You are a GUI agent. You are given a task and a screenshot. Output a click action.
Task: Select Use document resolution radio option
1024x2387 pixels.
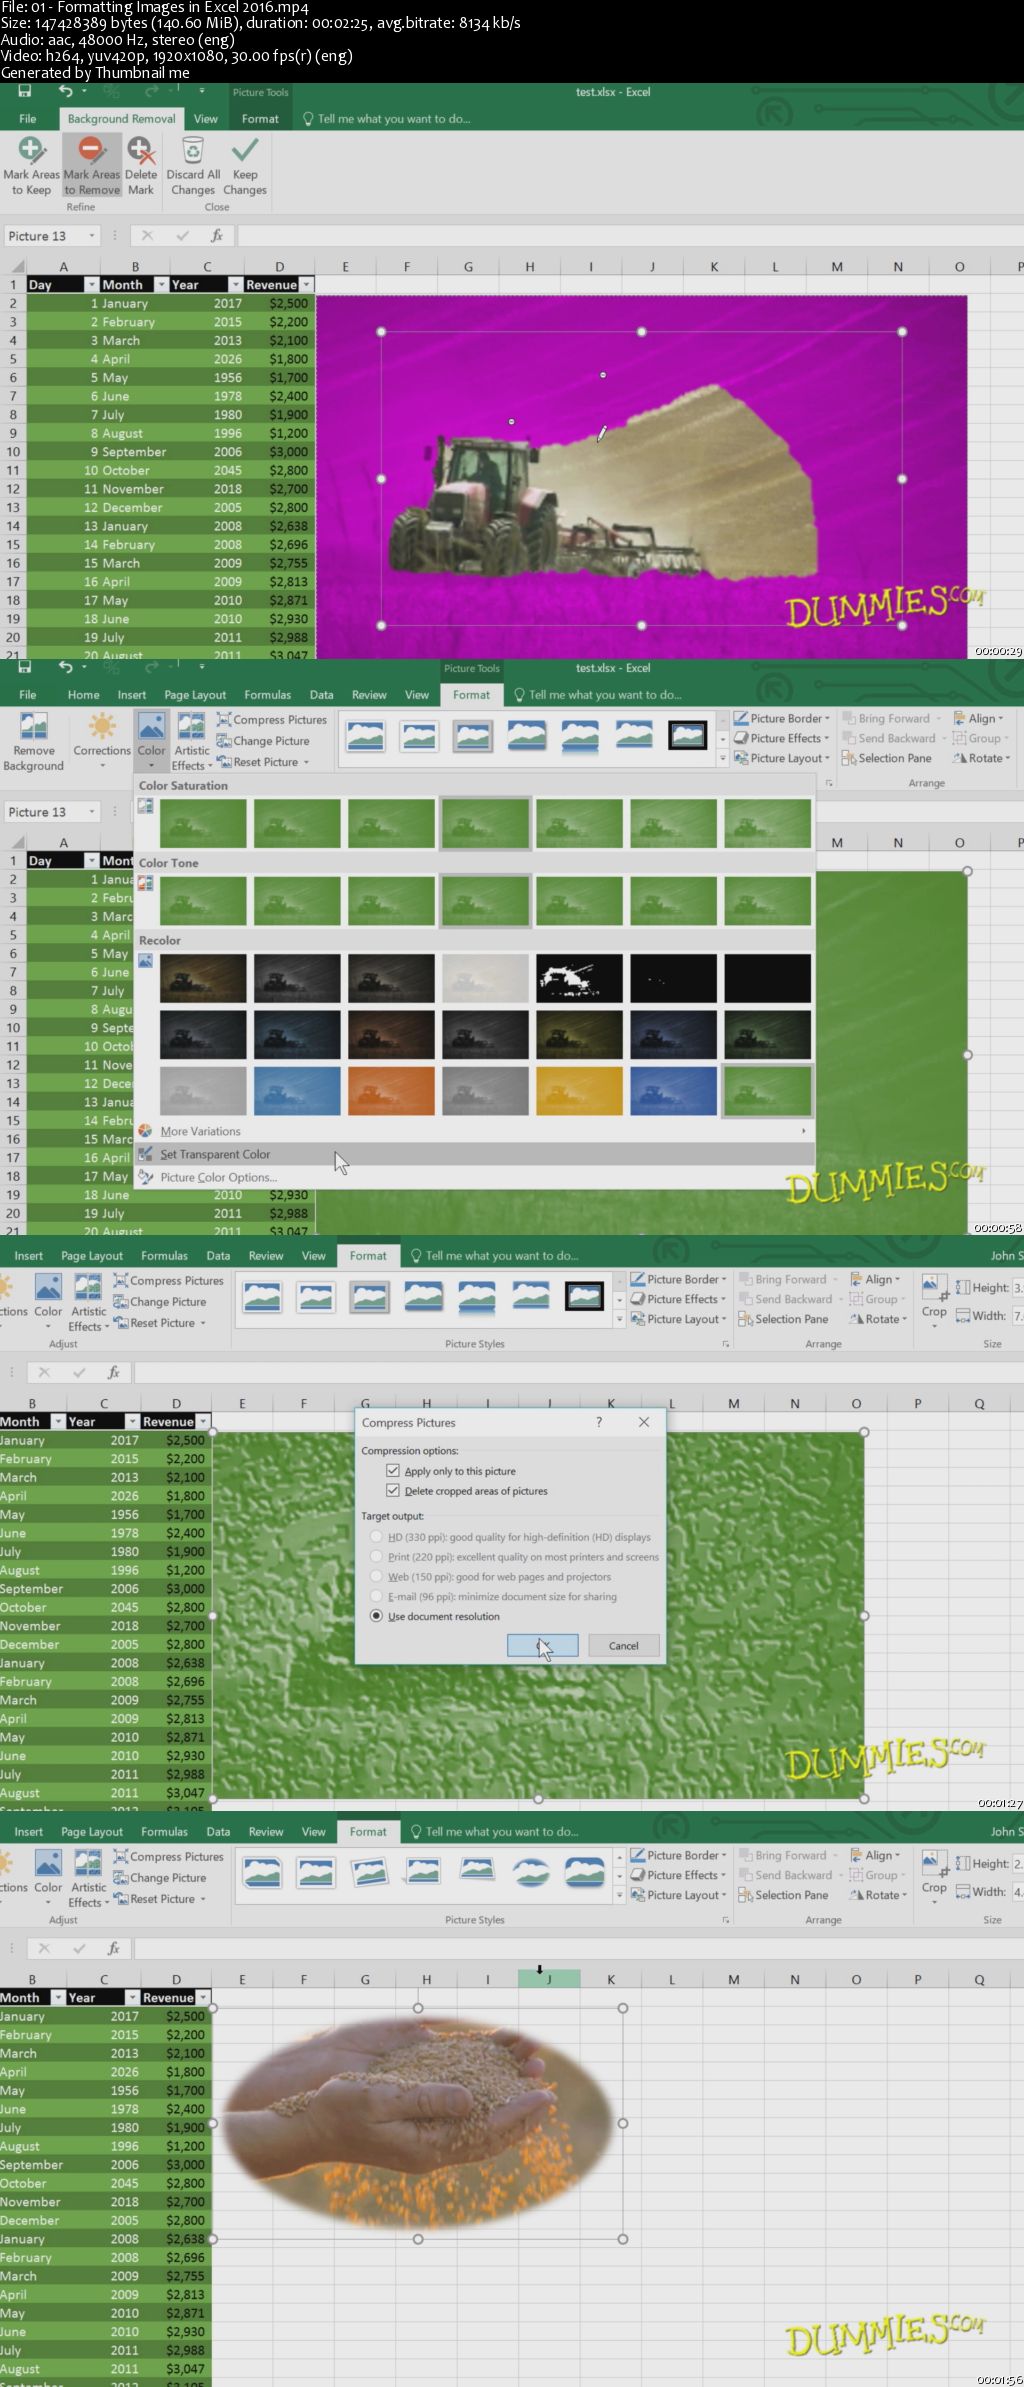[x=376, y=1616]
